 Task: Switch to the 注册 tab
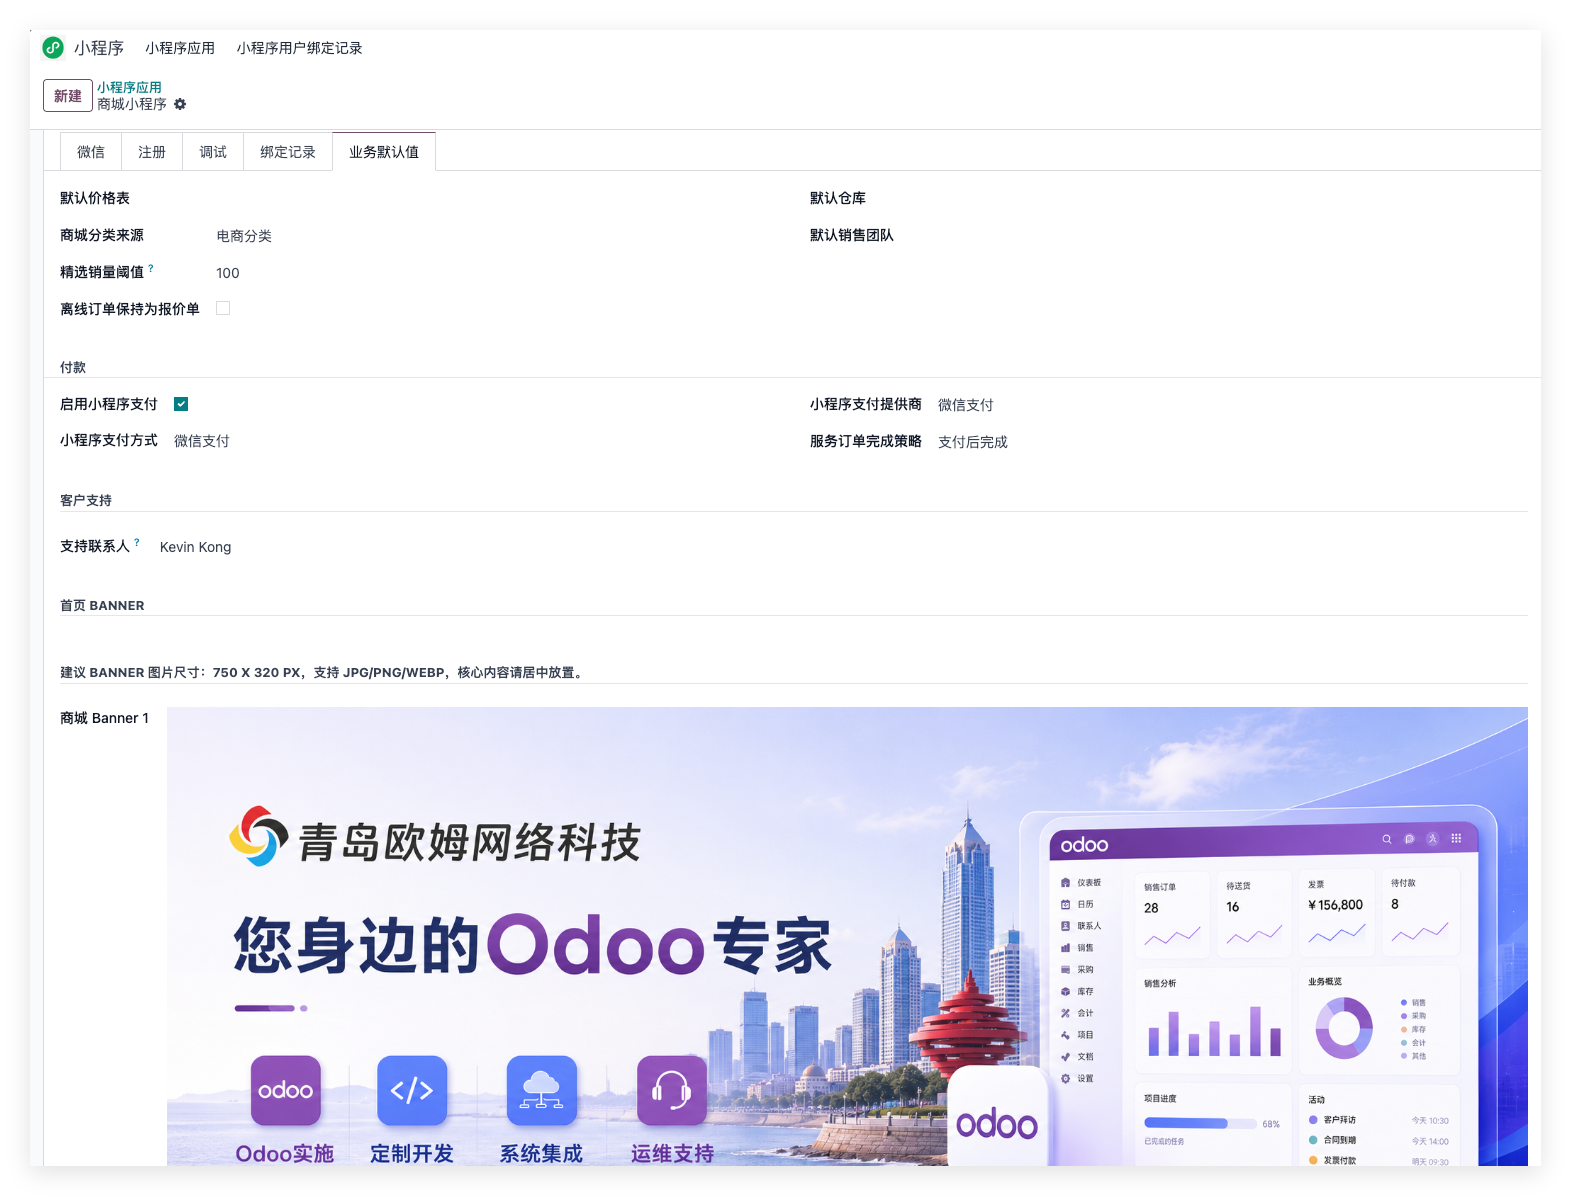pos(152,152)
